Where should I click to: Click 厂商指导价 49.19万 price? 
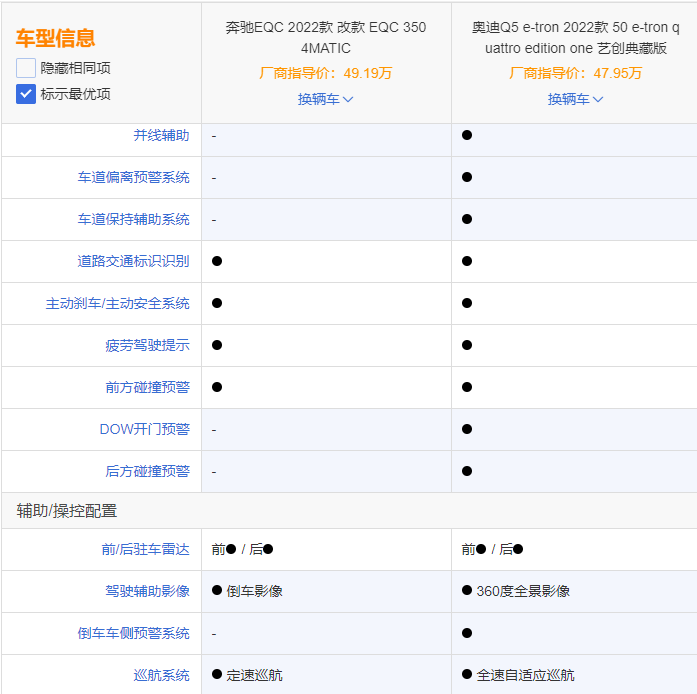(325, 73)
